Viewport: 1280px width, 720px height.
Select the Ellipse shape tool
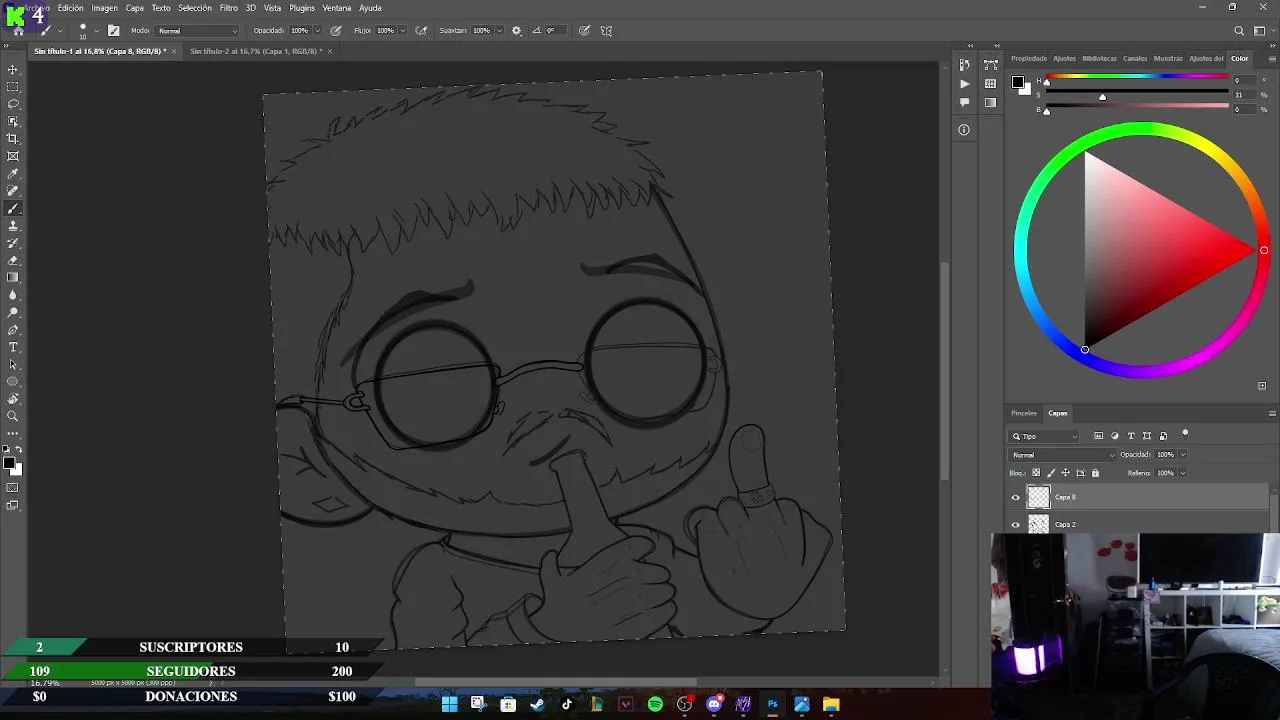pos(13,382)
